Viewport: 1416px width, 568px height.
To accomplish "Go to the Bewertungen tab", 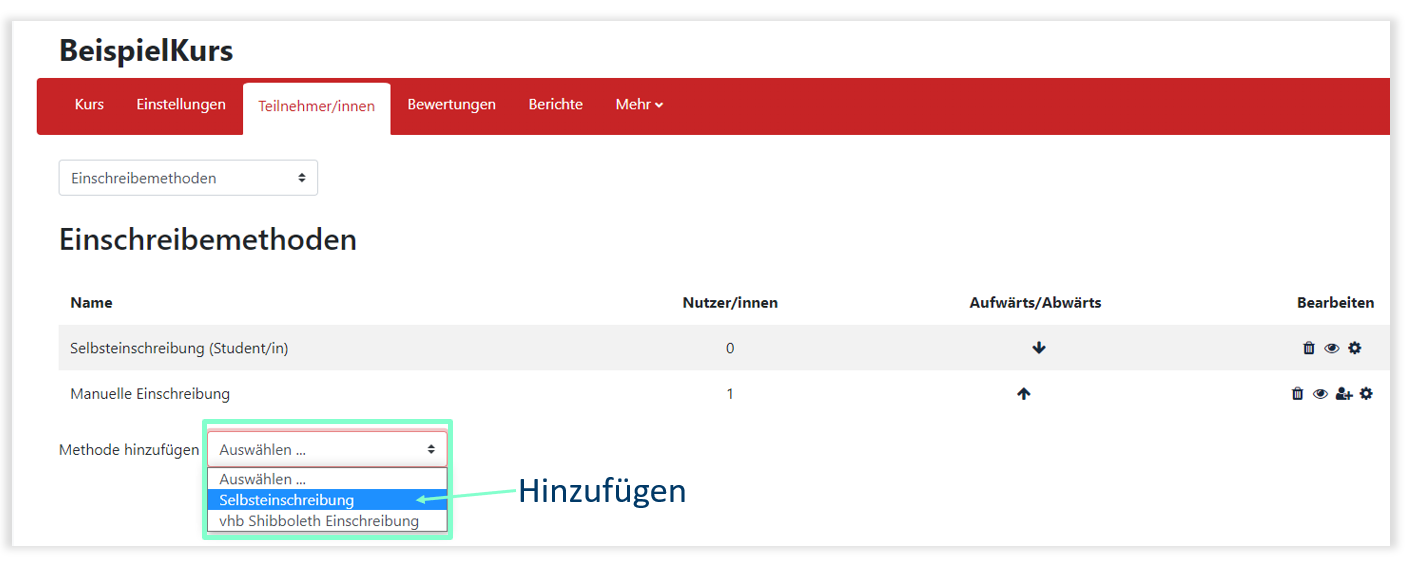I will click(x=451, y=105).
